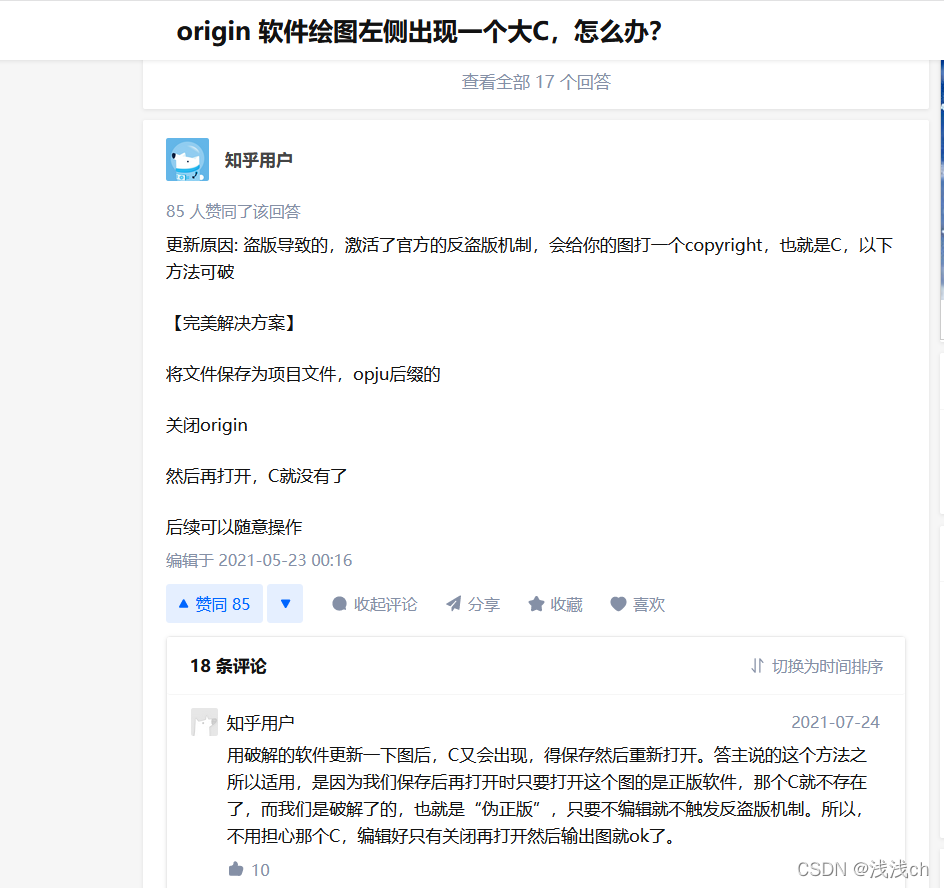Open the commenter's avatar thumbnail
Screen dimensions: 944x888
tap(204, 722)
